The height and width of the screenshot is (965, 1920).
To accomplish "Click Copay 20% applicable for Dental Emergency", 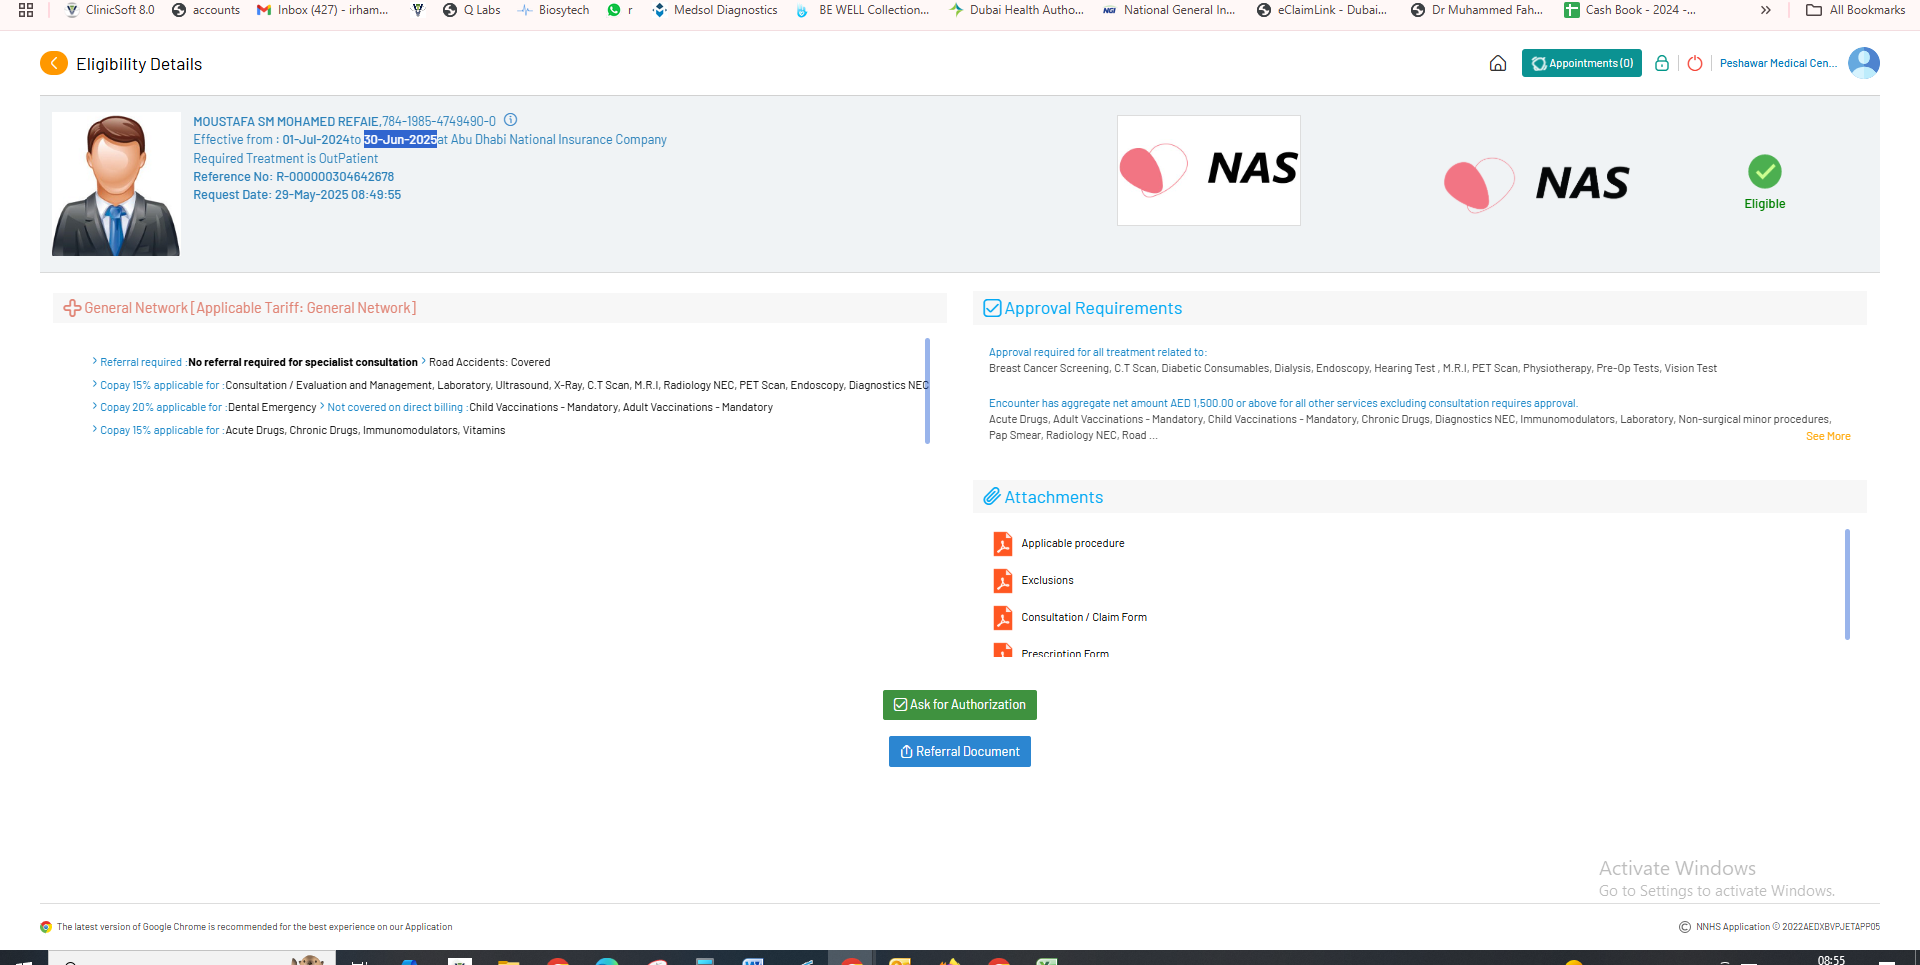I will [x=204, y=407].
